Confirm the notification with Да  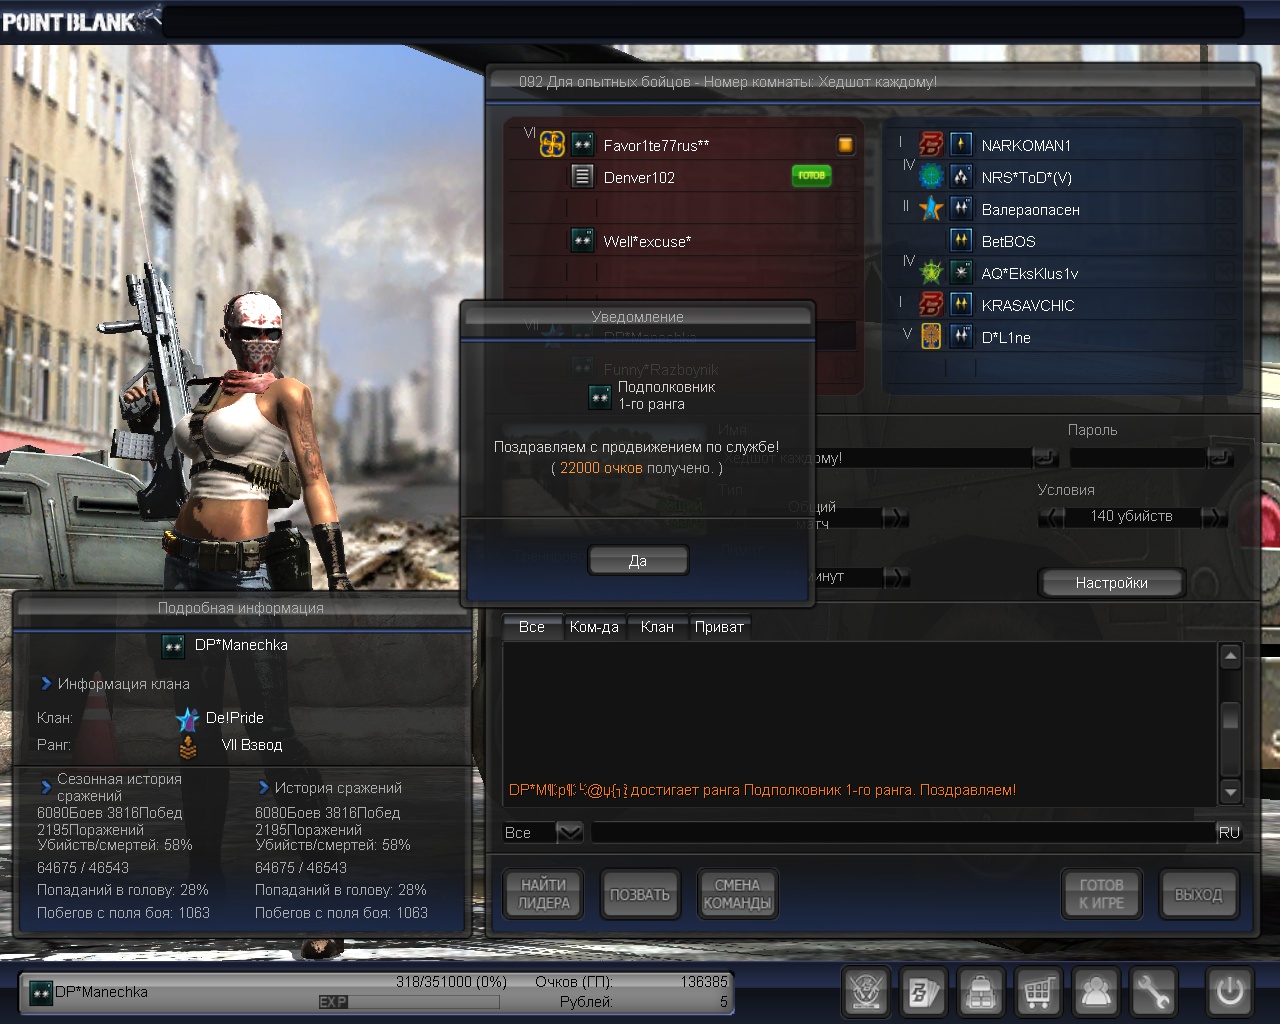pyautogui.click(x=638, y=561)
